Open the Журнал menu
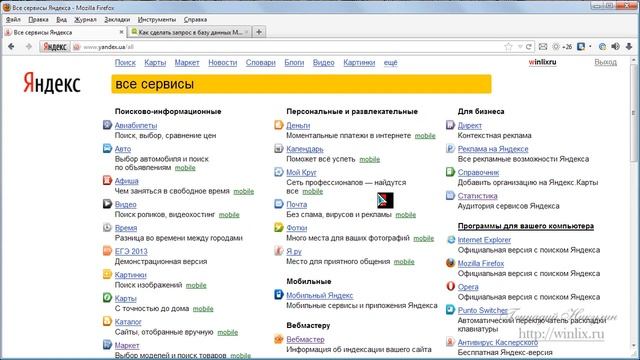Viewport: 640px width, 360px height. coord(85,19)
